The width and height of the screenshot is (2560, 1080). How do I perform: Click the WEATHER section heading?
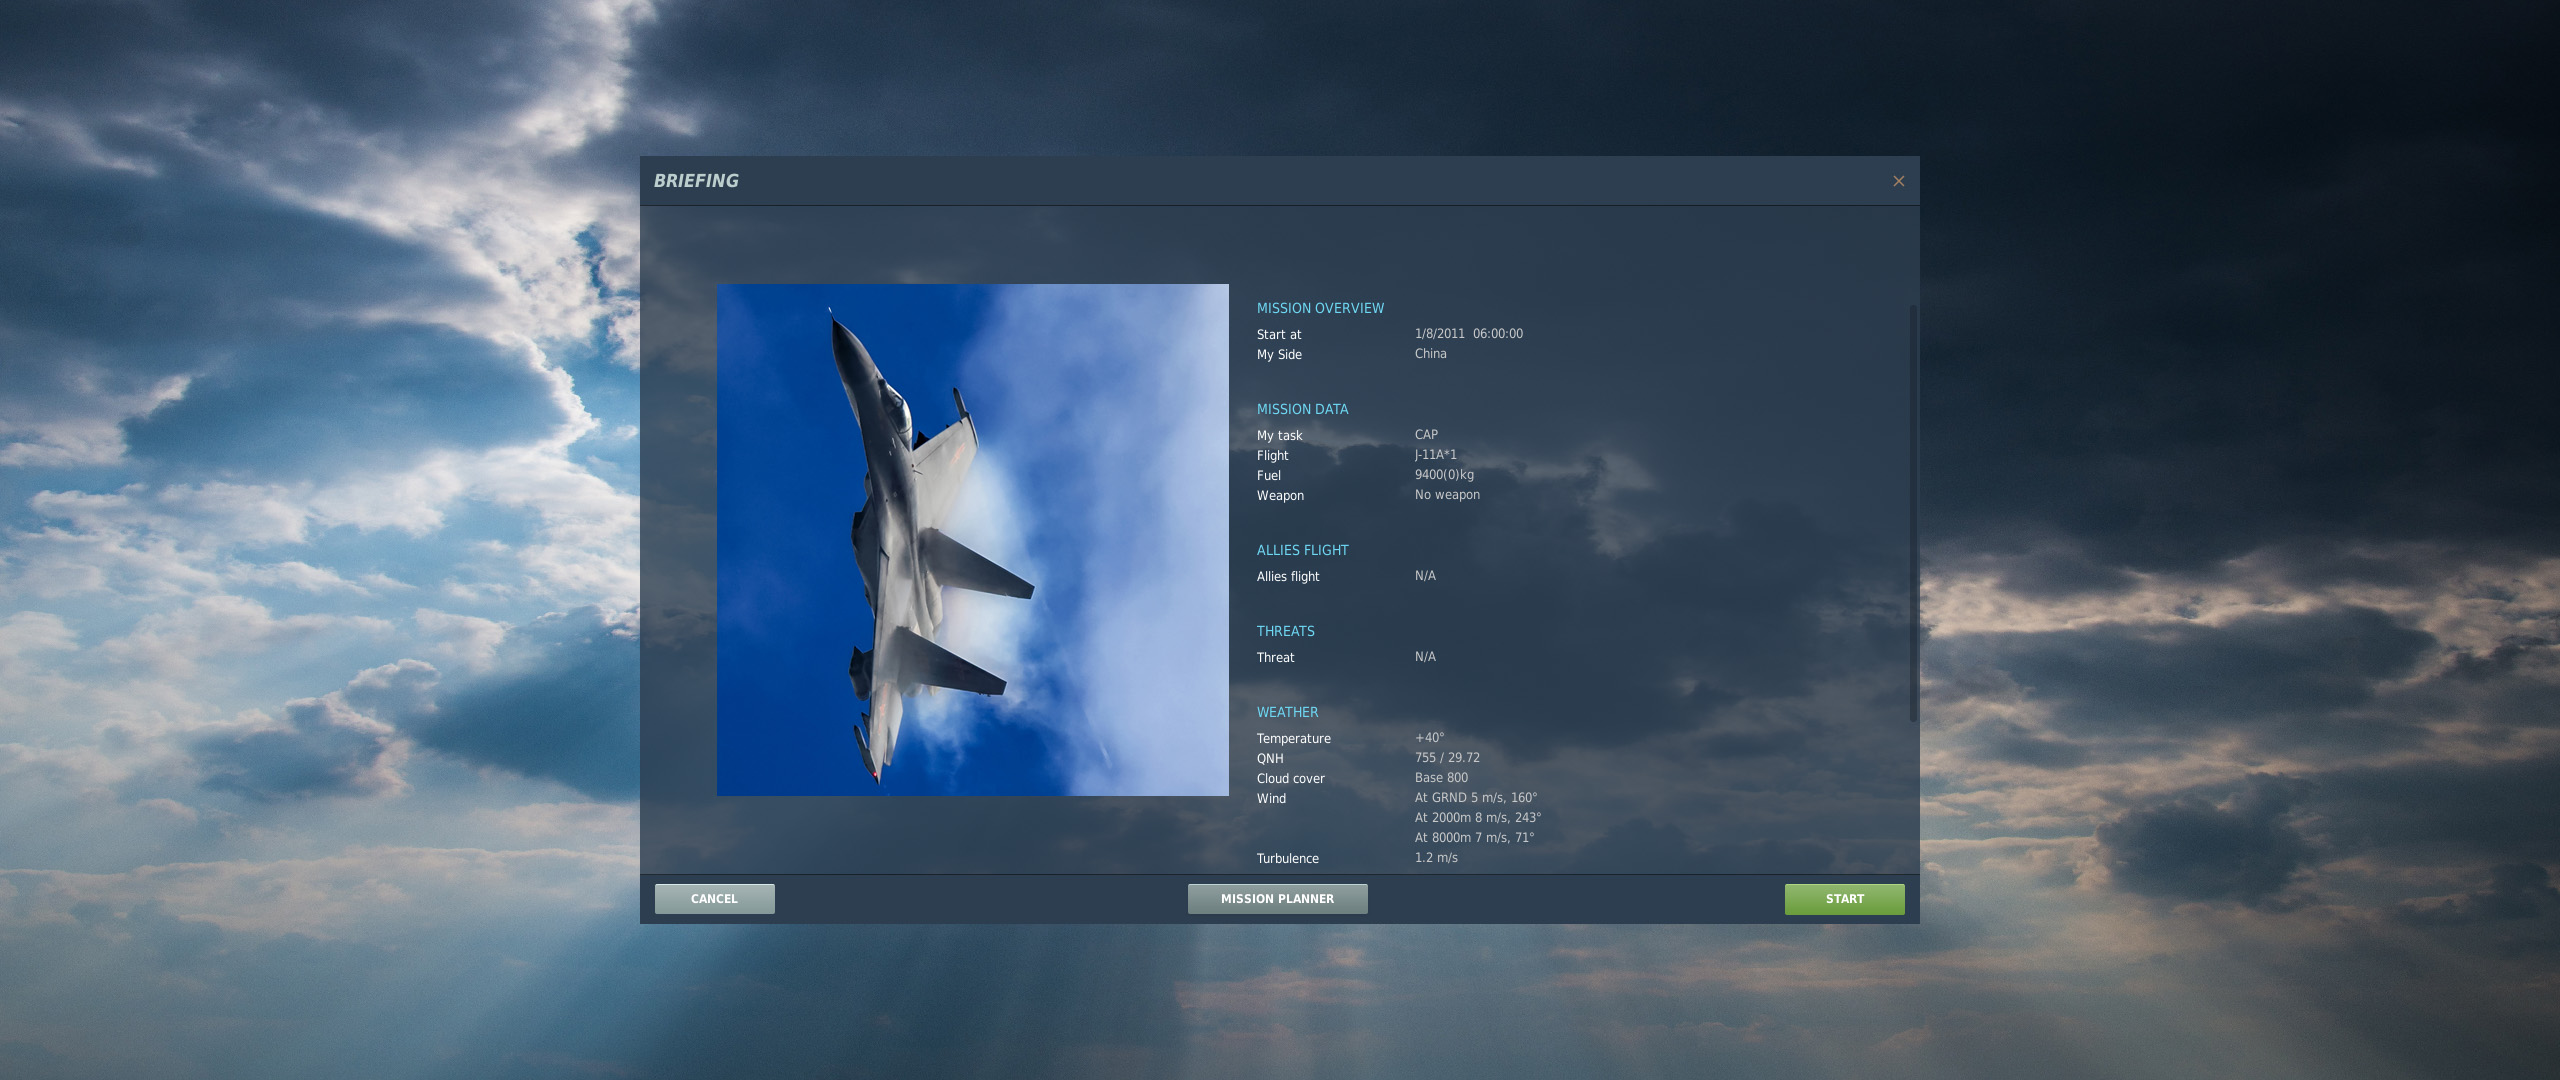click(1287, 712)
